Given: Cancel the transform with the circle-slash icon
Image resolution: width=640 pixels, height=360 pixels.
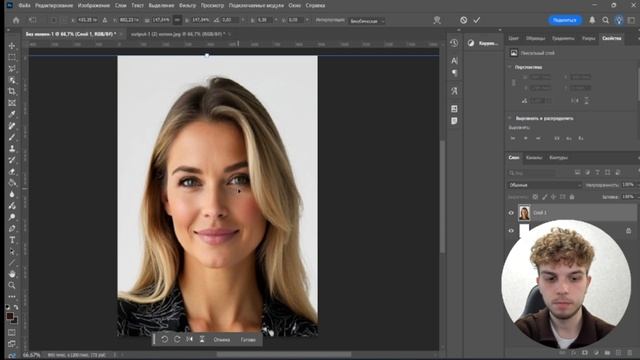Looking at the screenshot, I should pyautogui.click(x=463, y=20).
